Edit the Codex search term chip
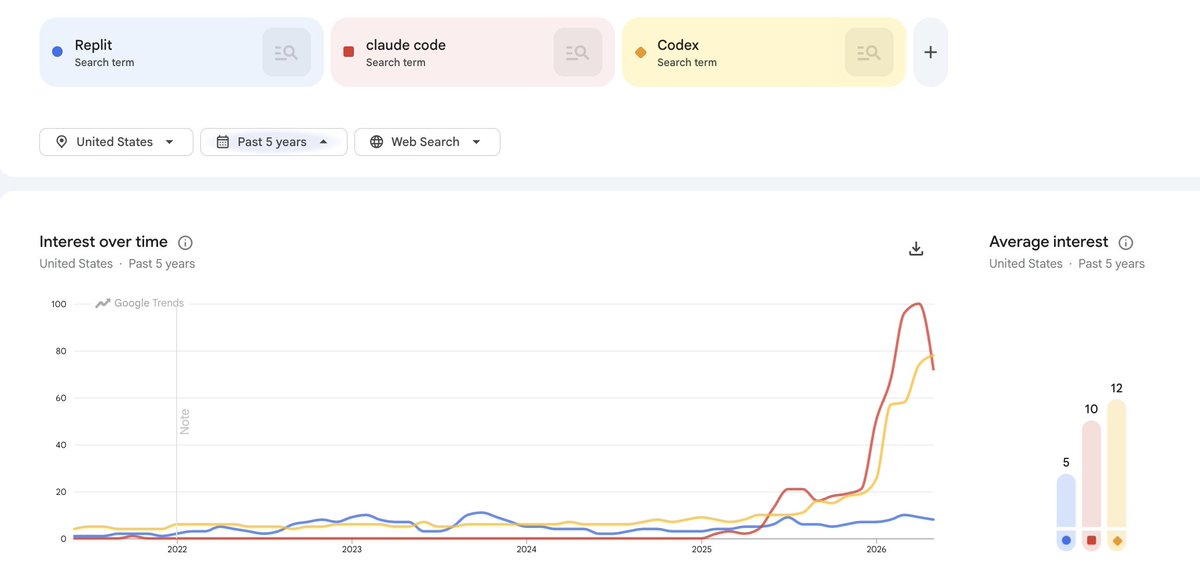Image resolution: width=1200 pixels, height=583 pixels. coord(764,52)
